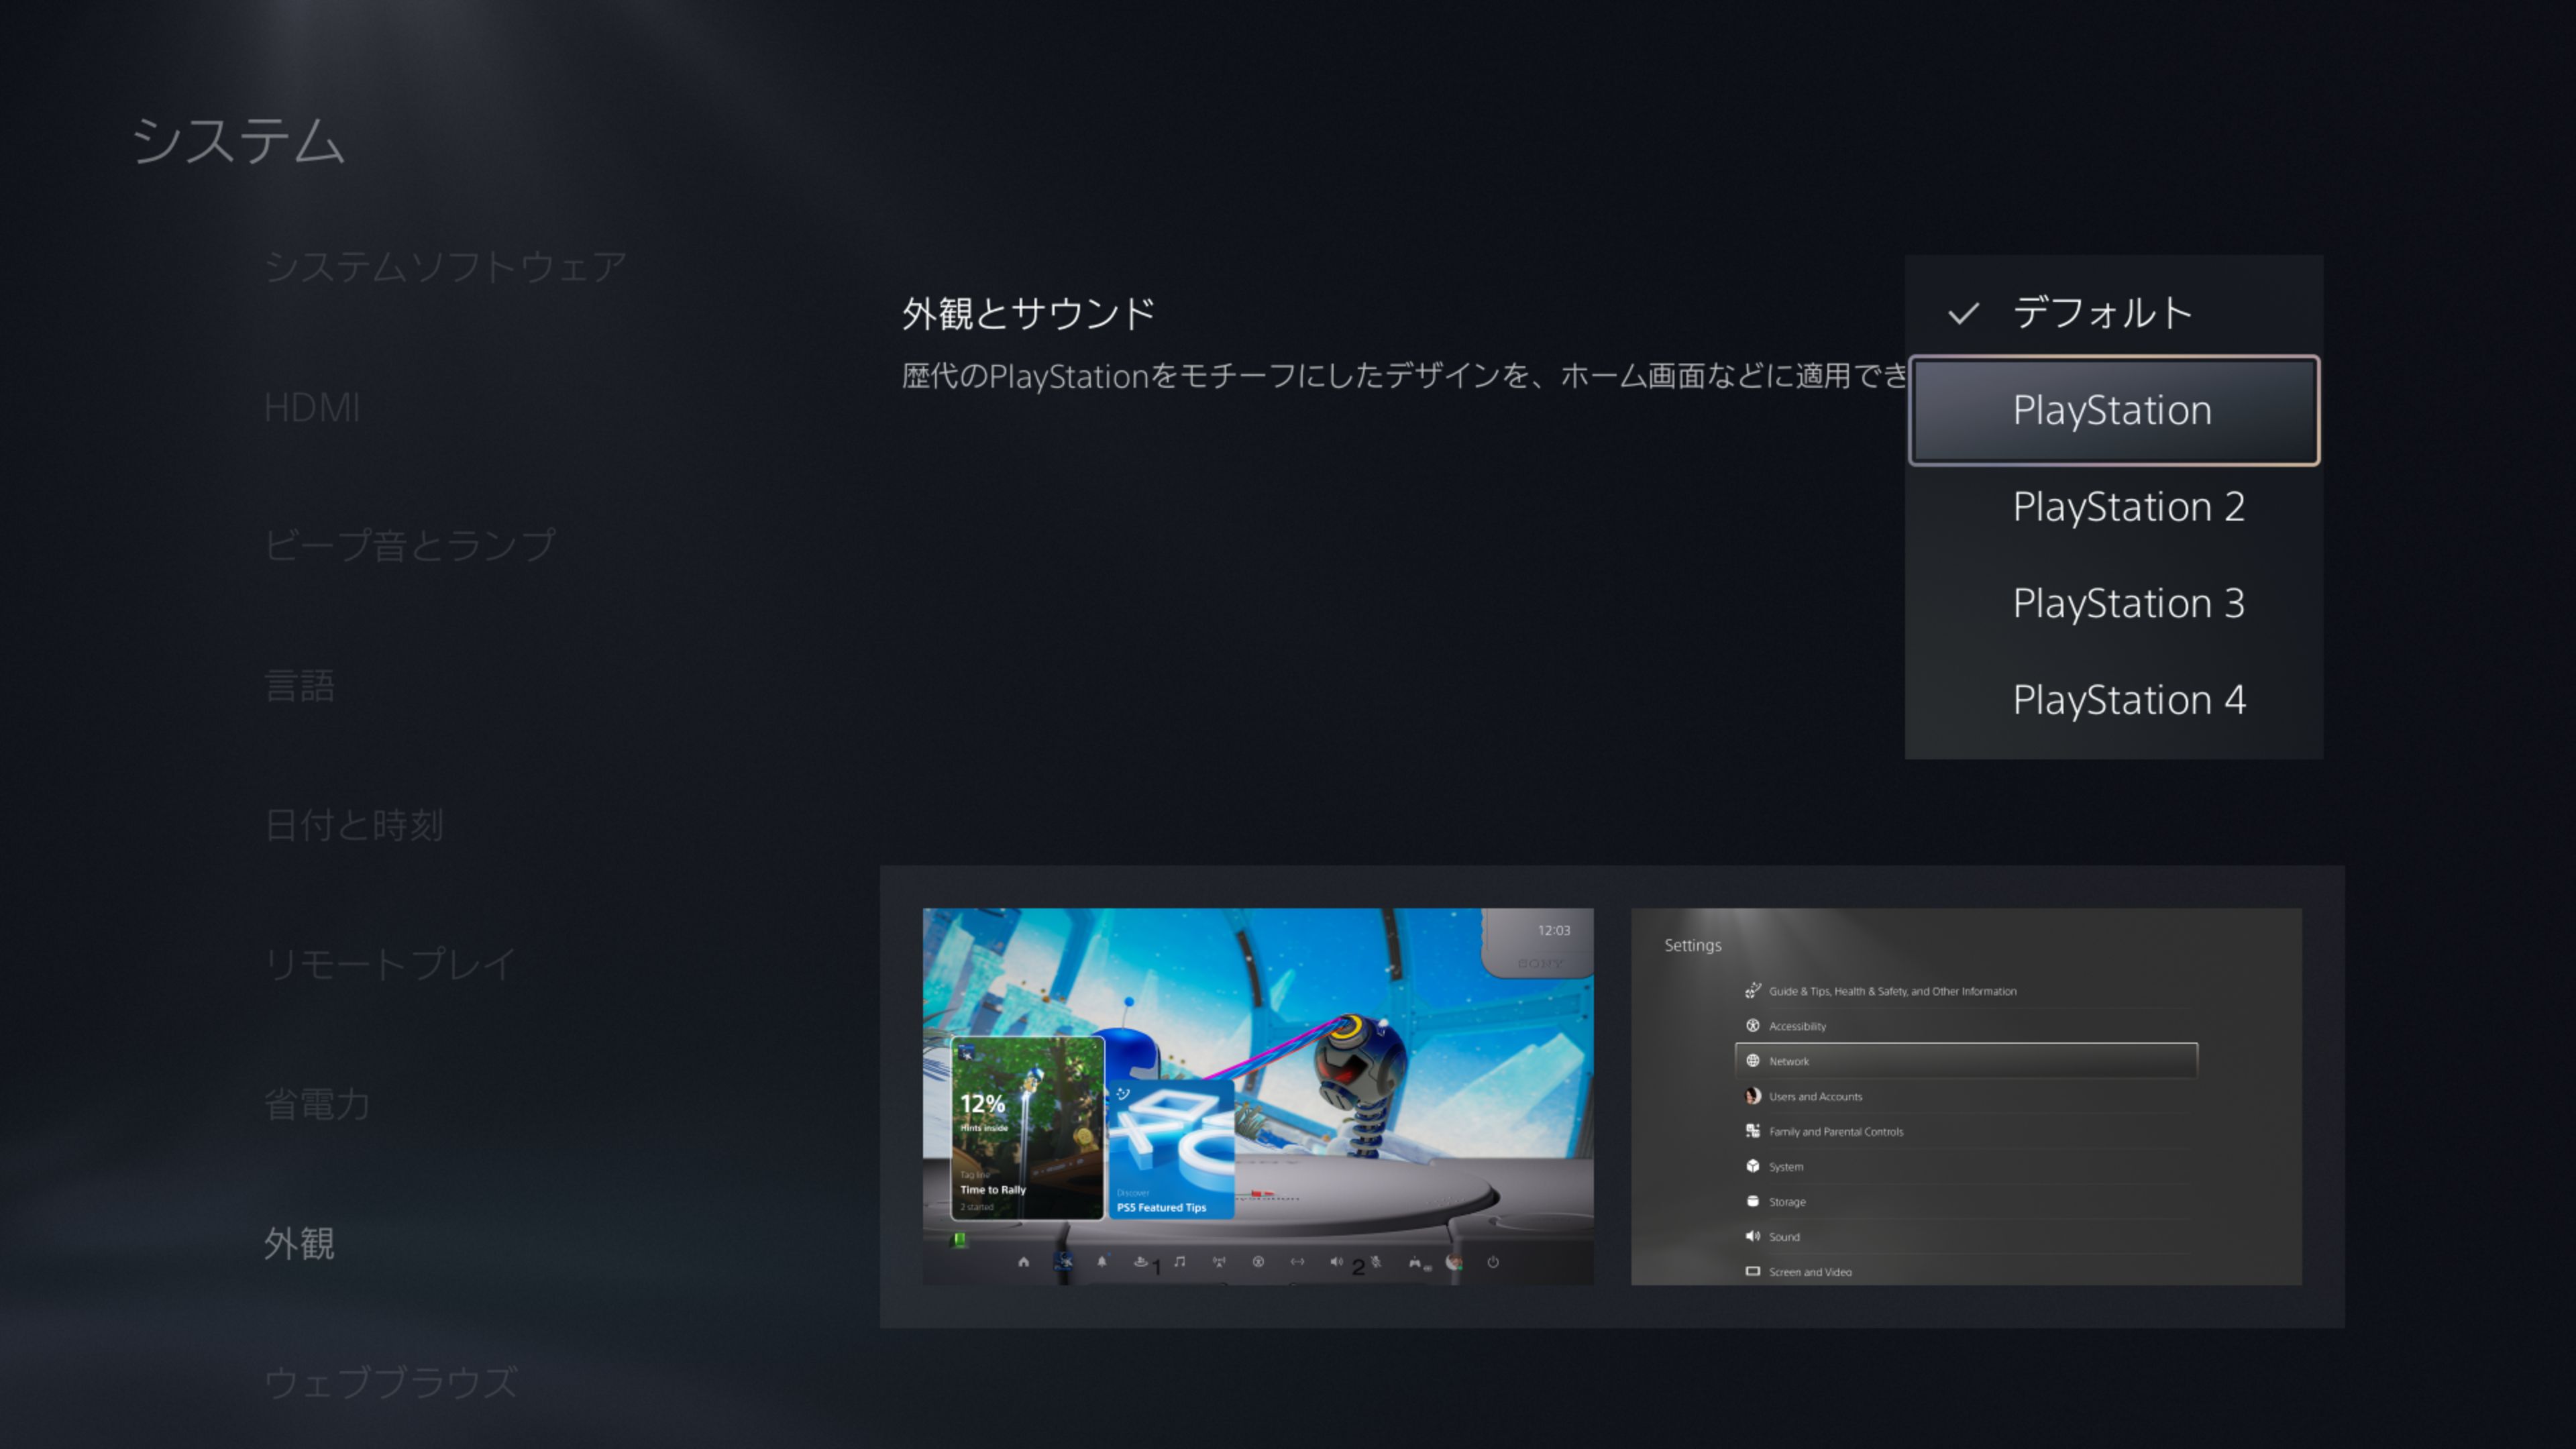Image resolution: width=2576 pixels, height=1449 pixels.
Task: Click the checkmark next to デフォルト
Action: click(x=1963, y=314)
